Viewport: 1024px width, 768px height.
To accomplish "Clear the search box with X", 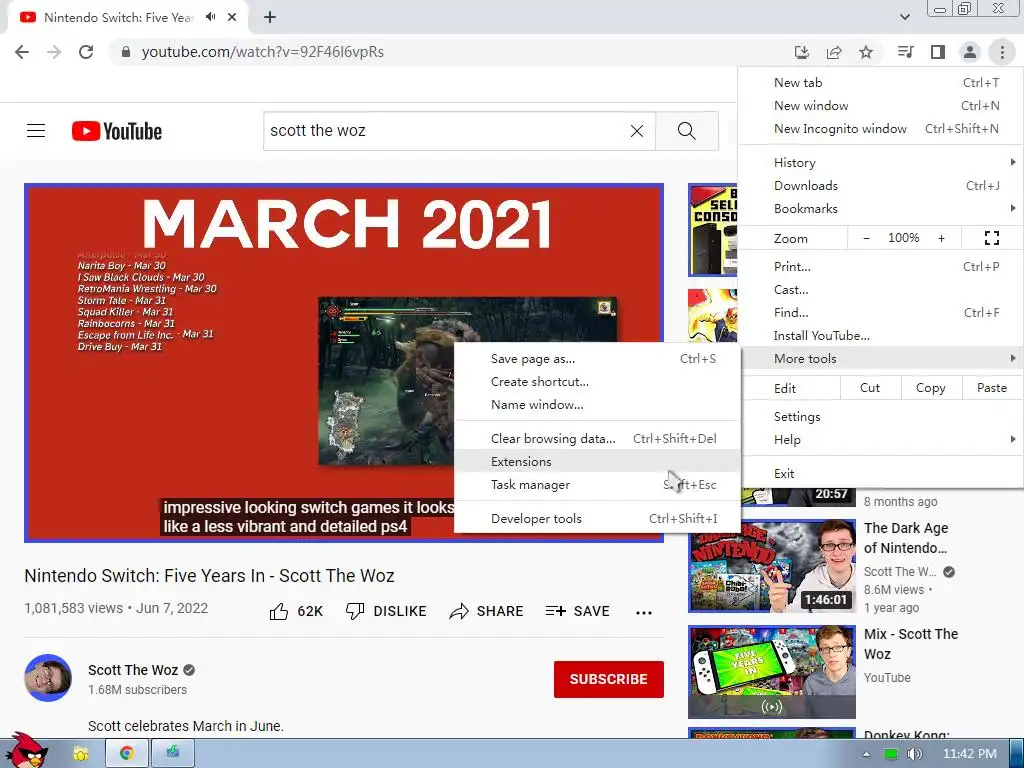I will (x=637, y=131).
